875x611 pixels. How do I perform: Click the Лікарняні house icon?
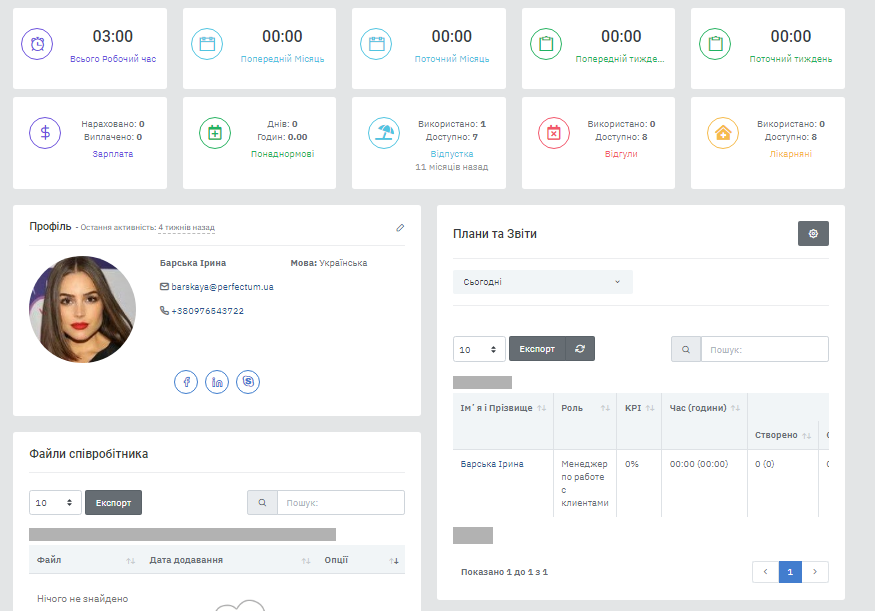click(x=723, y=133)
